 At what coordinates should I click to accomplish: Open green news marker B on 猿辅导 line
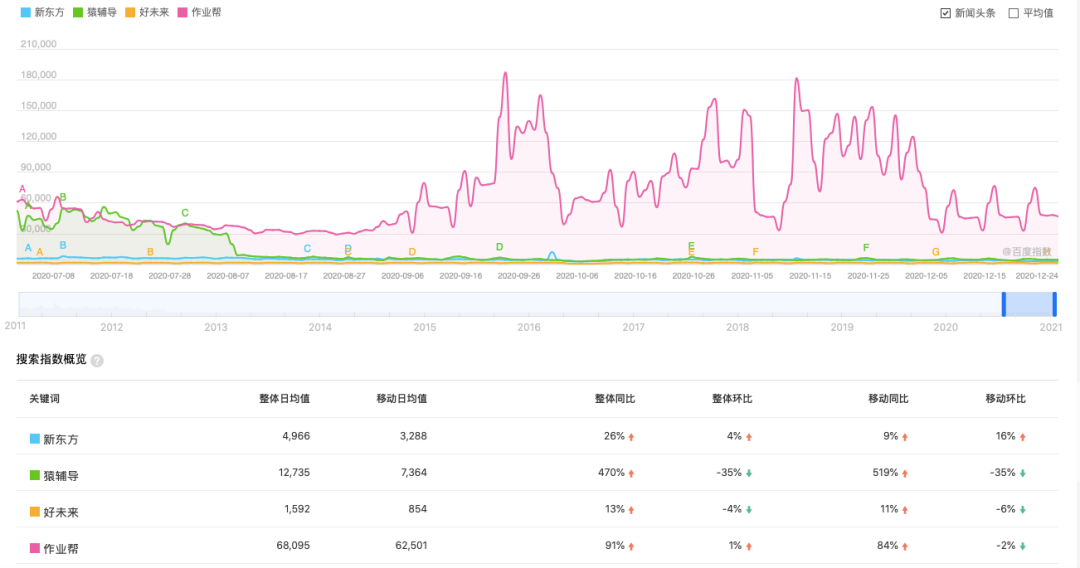pyautogui.click(x=63, y=197)
